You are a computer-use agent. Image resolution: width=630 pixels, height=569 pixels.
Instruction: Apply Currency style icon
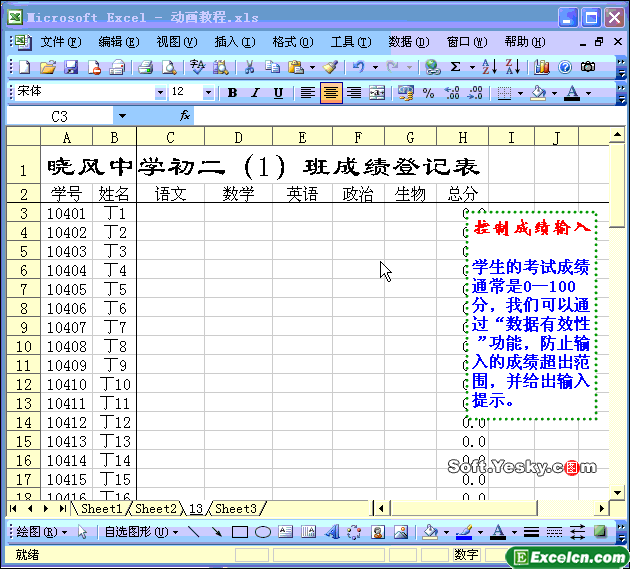[x=405, y=93]
